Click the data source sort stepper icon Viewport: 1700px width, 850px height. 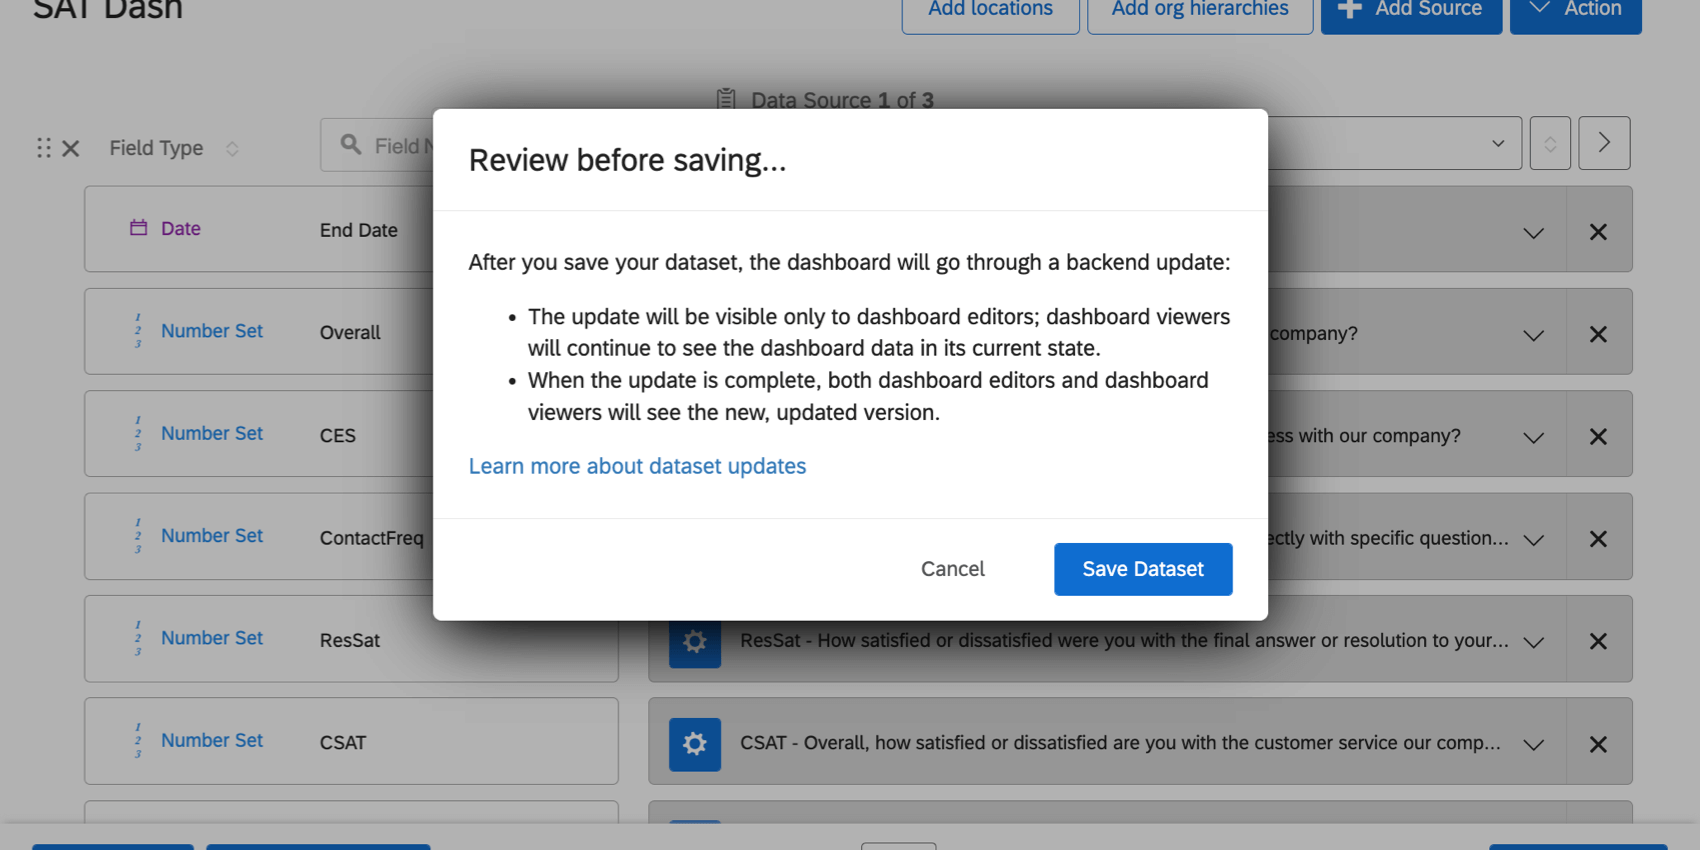pos(1550,144)
